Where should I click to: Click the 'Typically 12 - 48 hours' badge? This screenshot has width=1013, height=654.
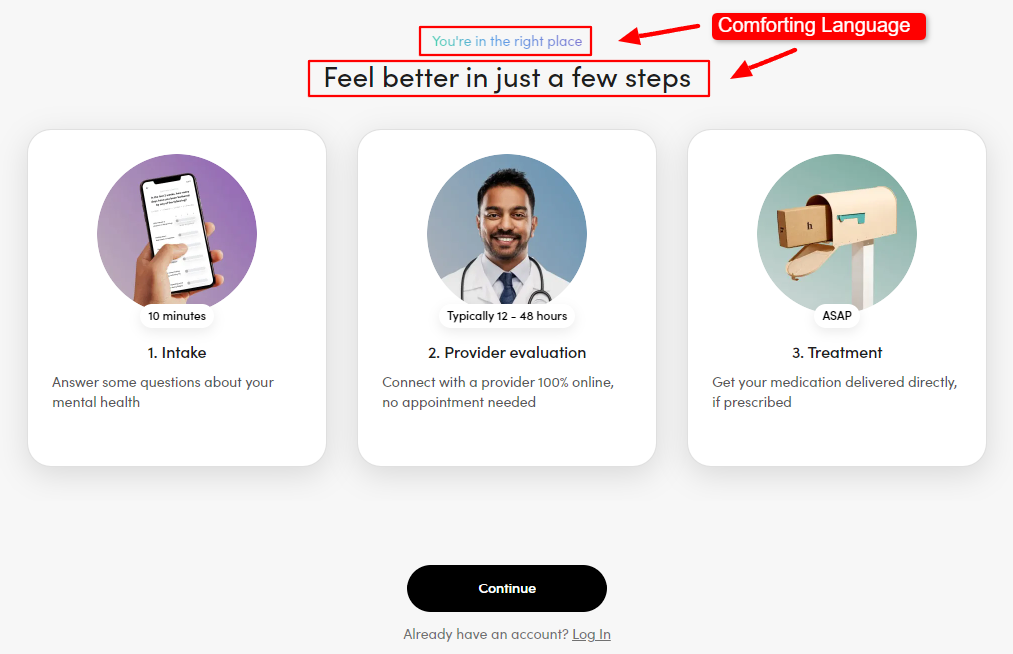coord(507,316)
